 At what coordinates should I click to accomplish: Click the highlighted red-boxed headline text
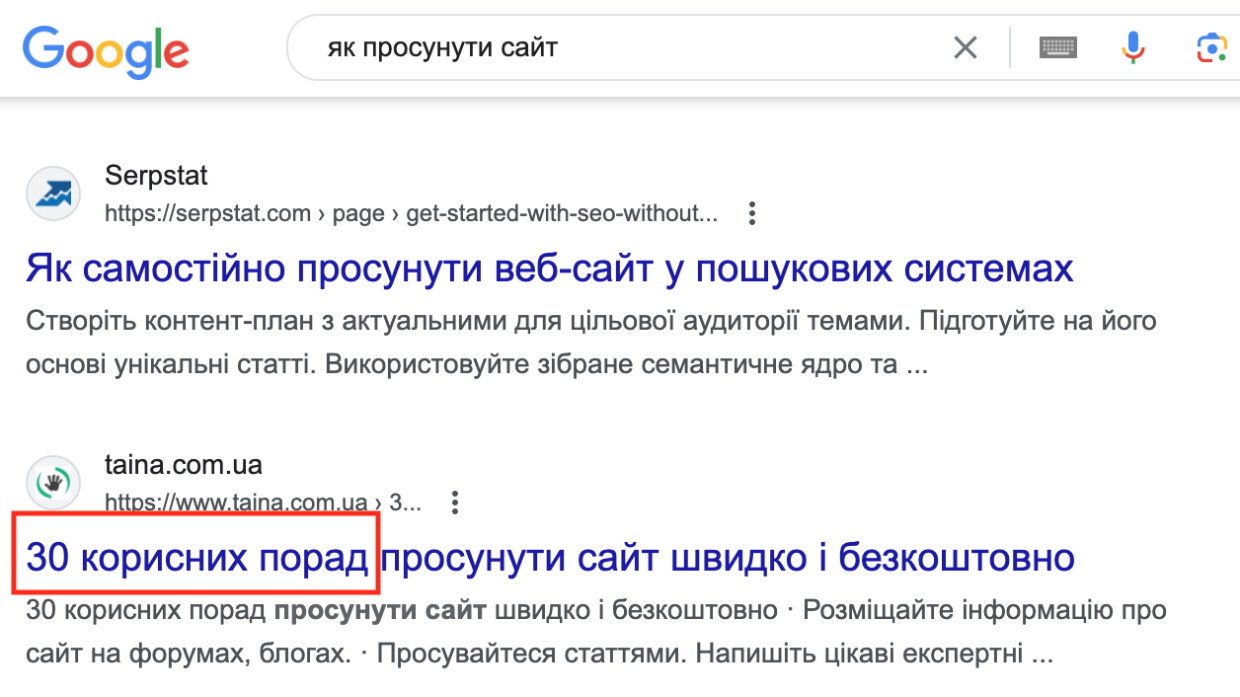(197, 560)
